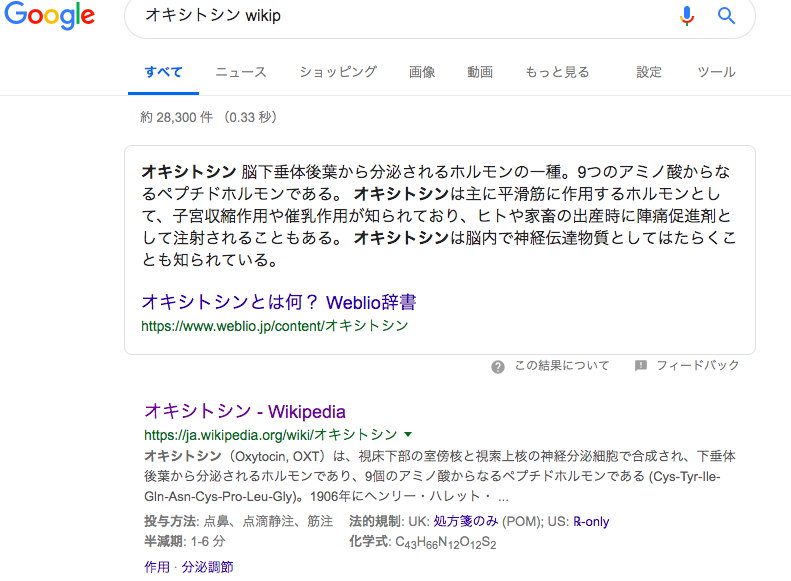Image resolution: width=791 pixels, height=581 pixels.
Task: Switch to the 画像 tab
Action: click(x=422, y=72)
